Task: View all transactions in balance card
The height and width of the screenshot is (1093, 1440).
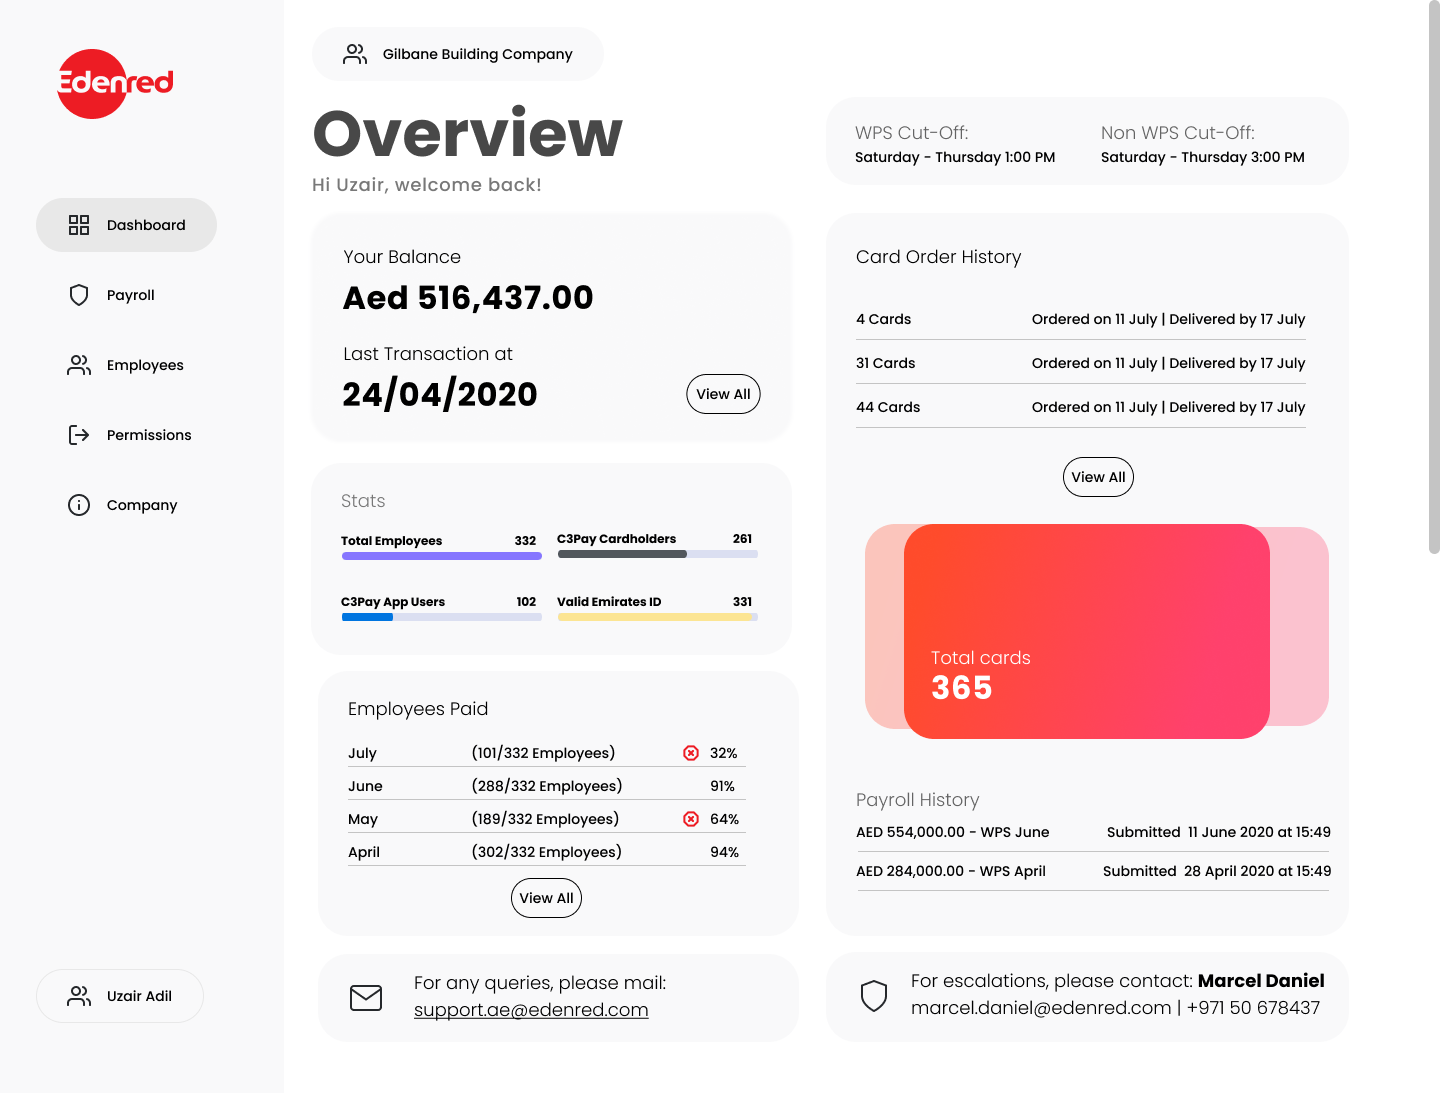Action: (723, 394)
